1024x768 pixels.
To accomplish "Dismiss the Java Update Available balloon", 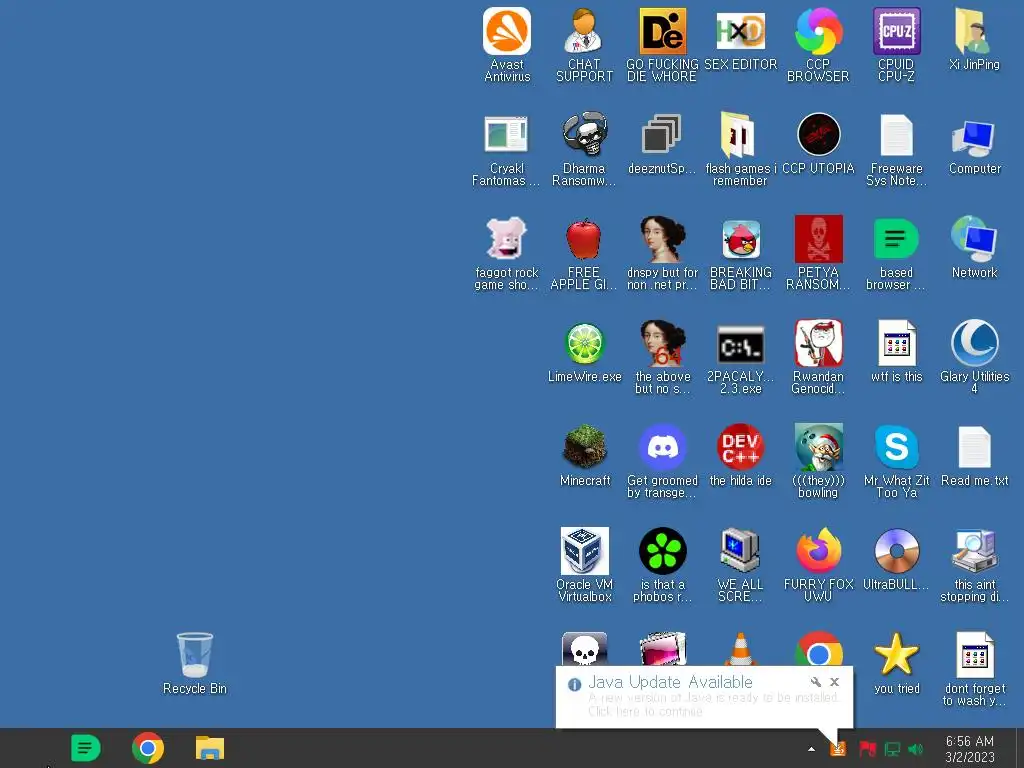I will [835, 682].
